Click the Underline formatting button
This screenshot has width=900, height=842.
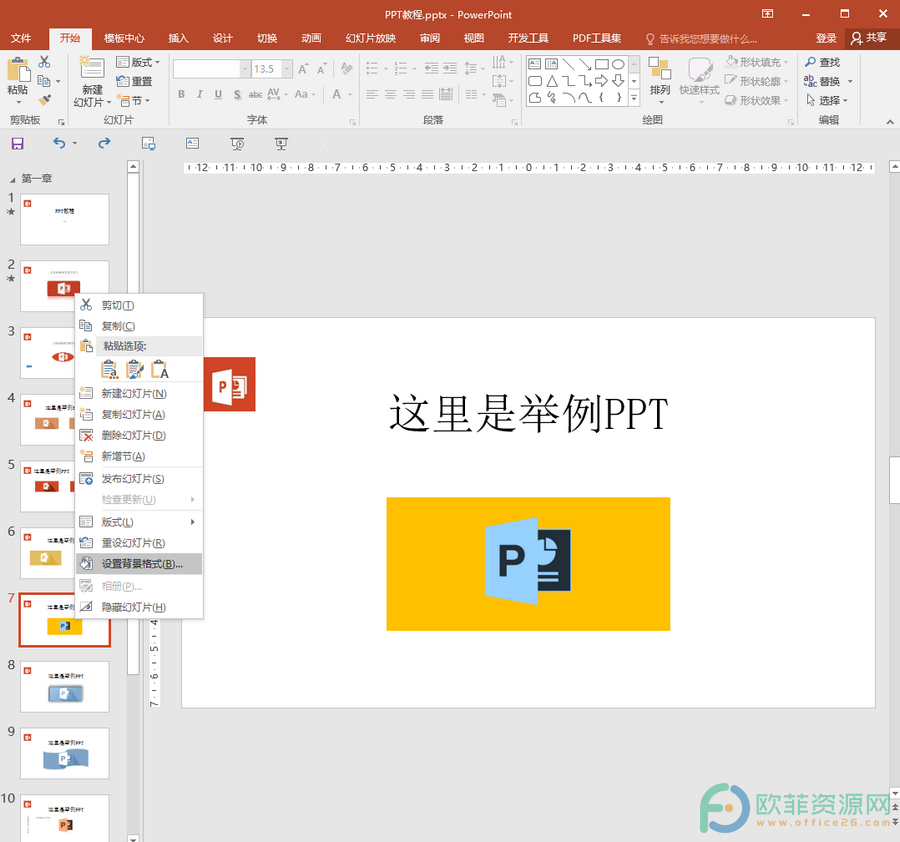218,95
